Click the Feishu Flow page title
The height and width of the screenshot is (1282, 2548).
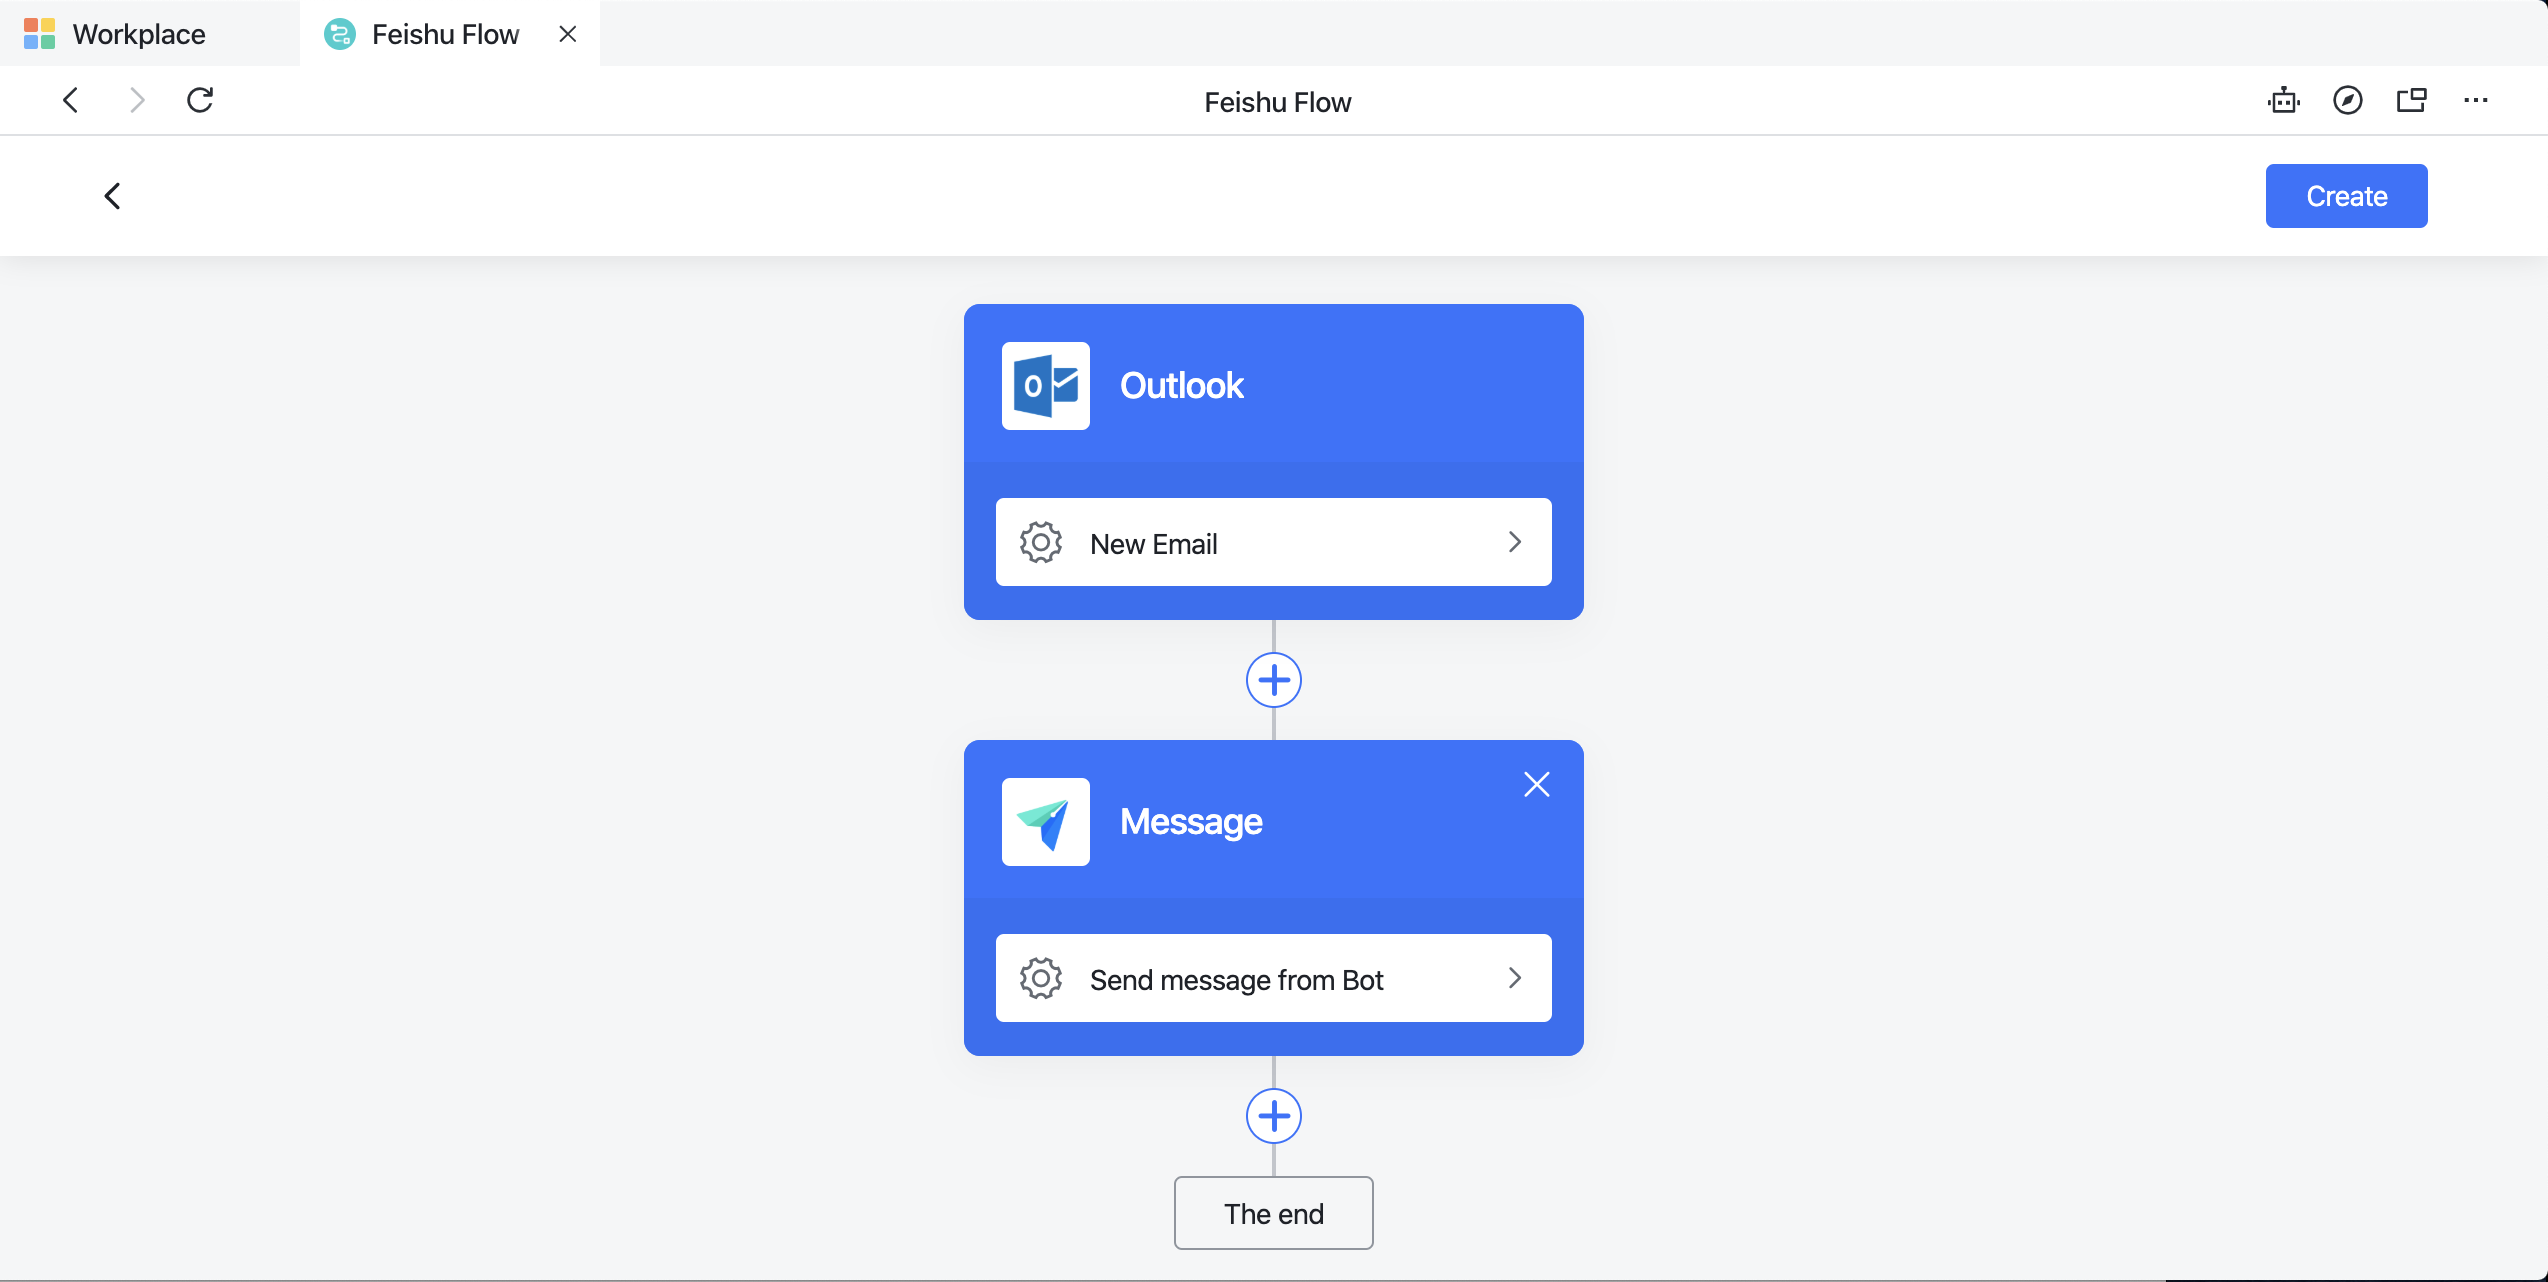[1277, 102]
